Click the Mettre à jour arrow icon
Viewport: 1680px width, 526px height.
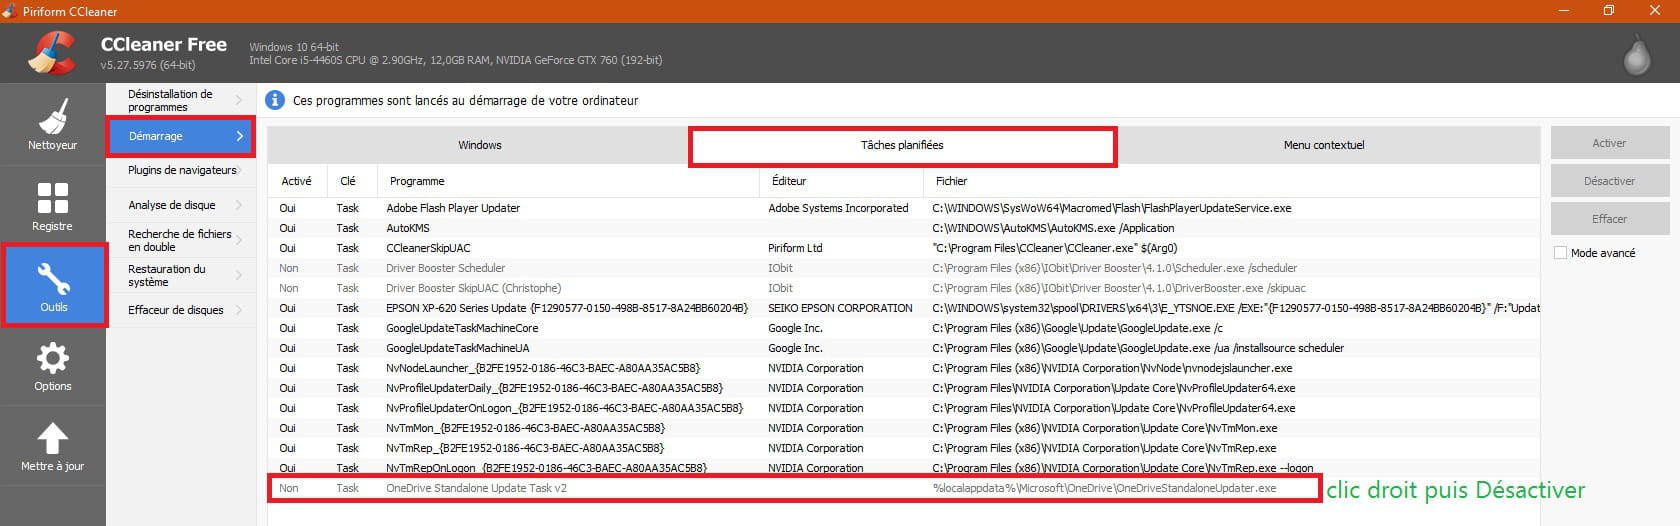52,437
